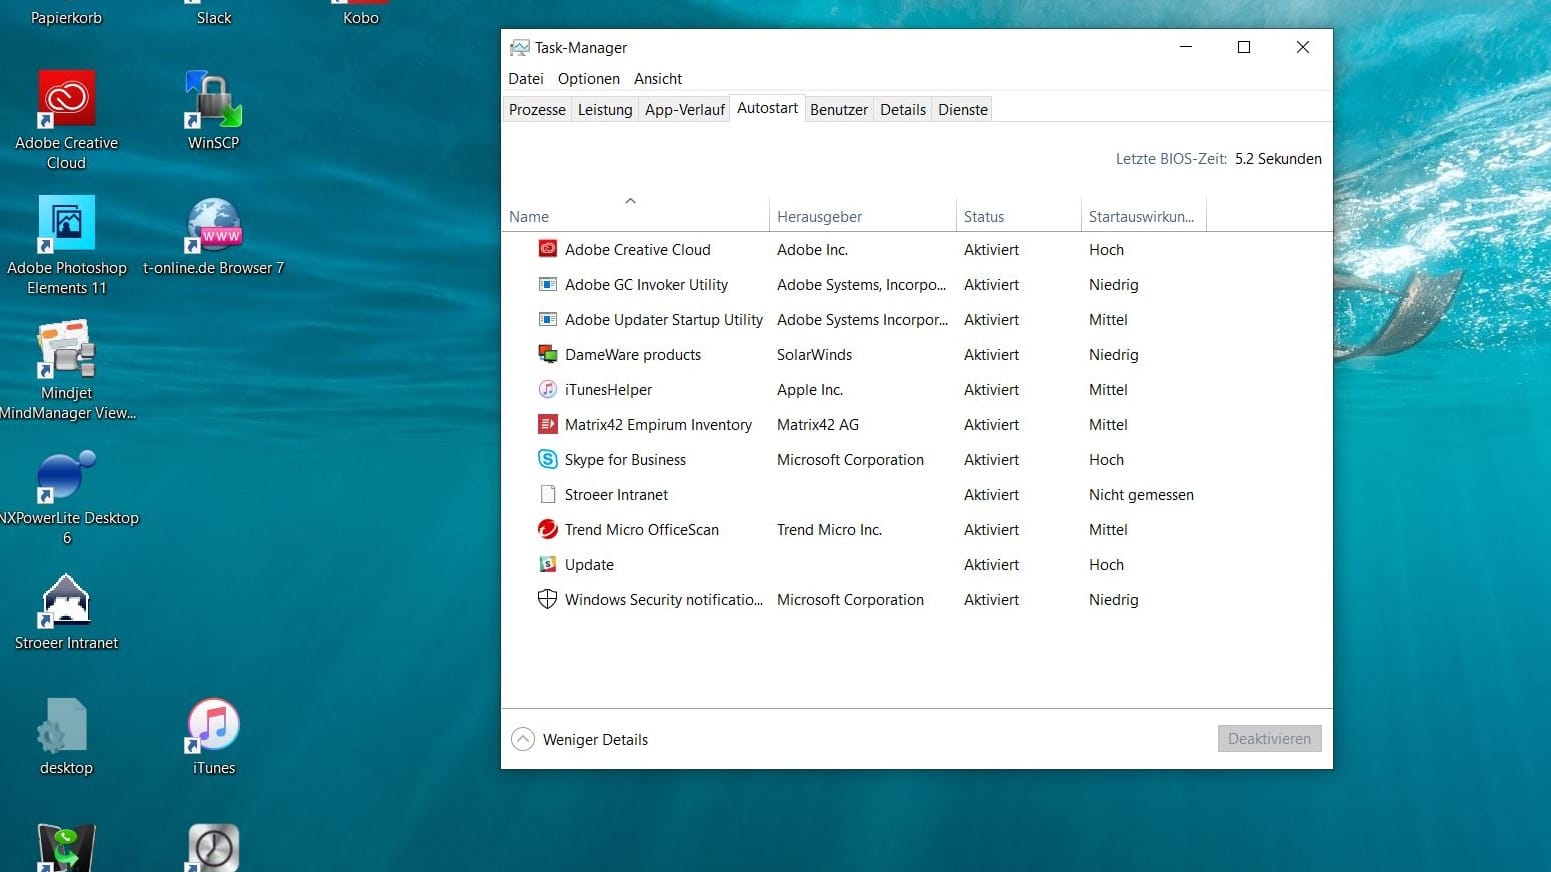Click the Trend Micro OfficeScan row icon
Image resolution: width=1551 pixels, height=872 pixels.
[x=547, y=529]
